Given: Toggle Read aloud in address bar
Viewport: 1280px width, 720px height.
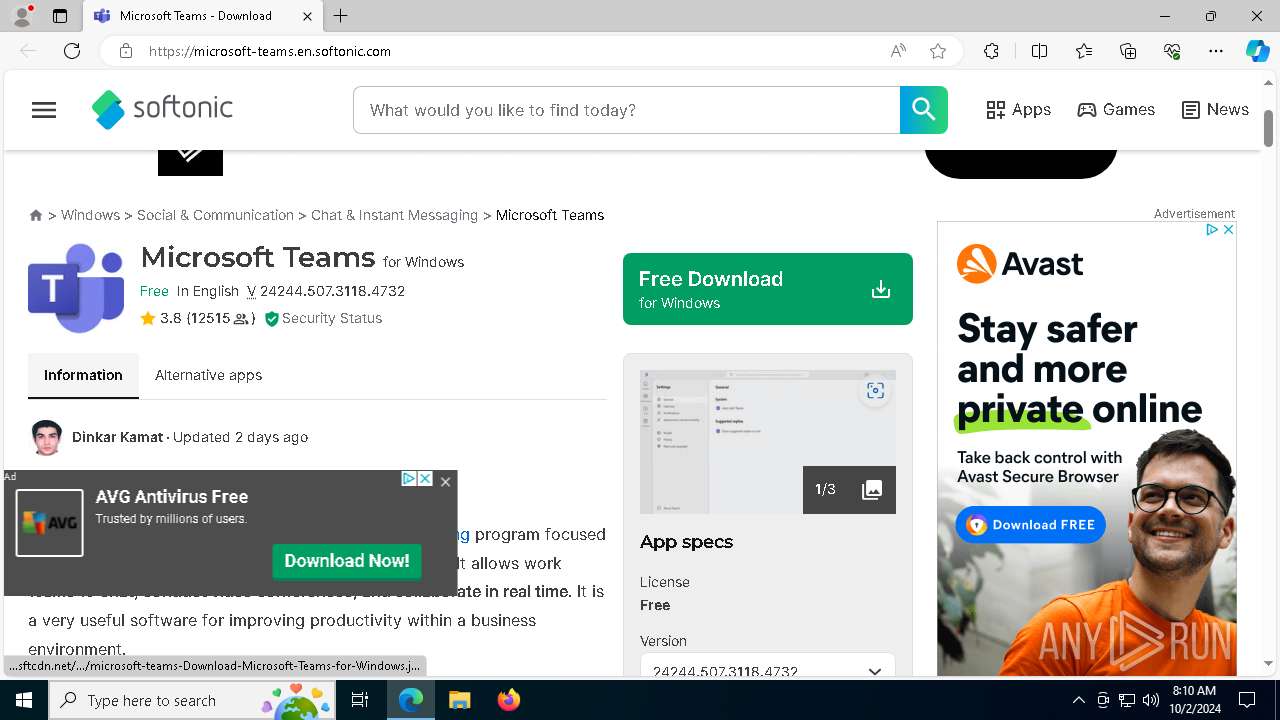Looking at the screenshot, I should [x=898, y=51].
